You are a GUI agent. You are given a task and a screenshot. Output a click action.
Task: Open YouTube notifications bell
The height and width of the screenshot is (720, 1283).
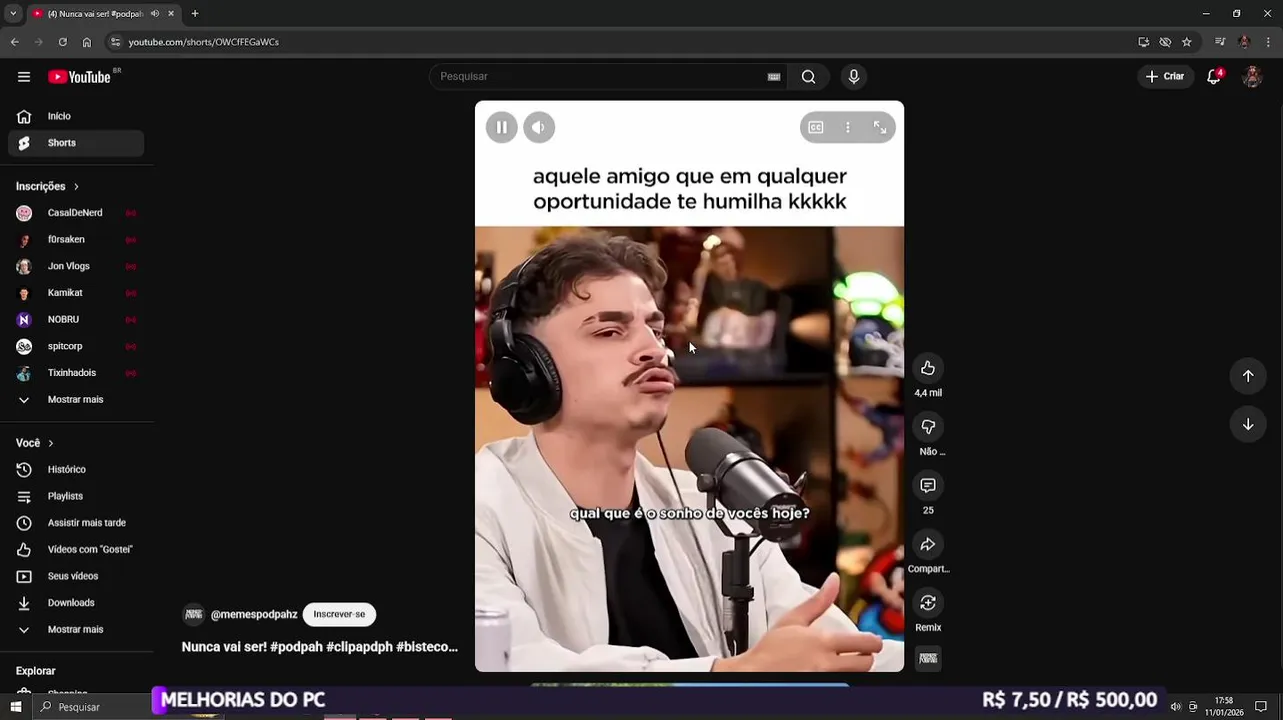click(x=1214, y=77)
